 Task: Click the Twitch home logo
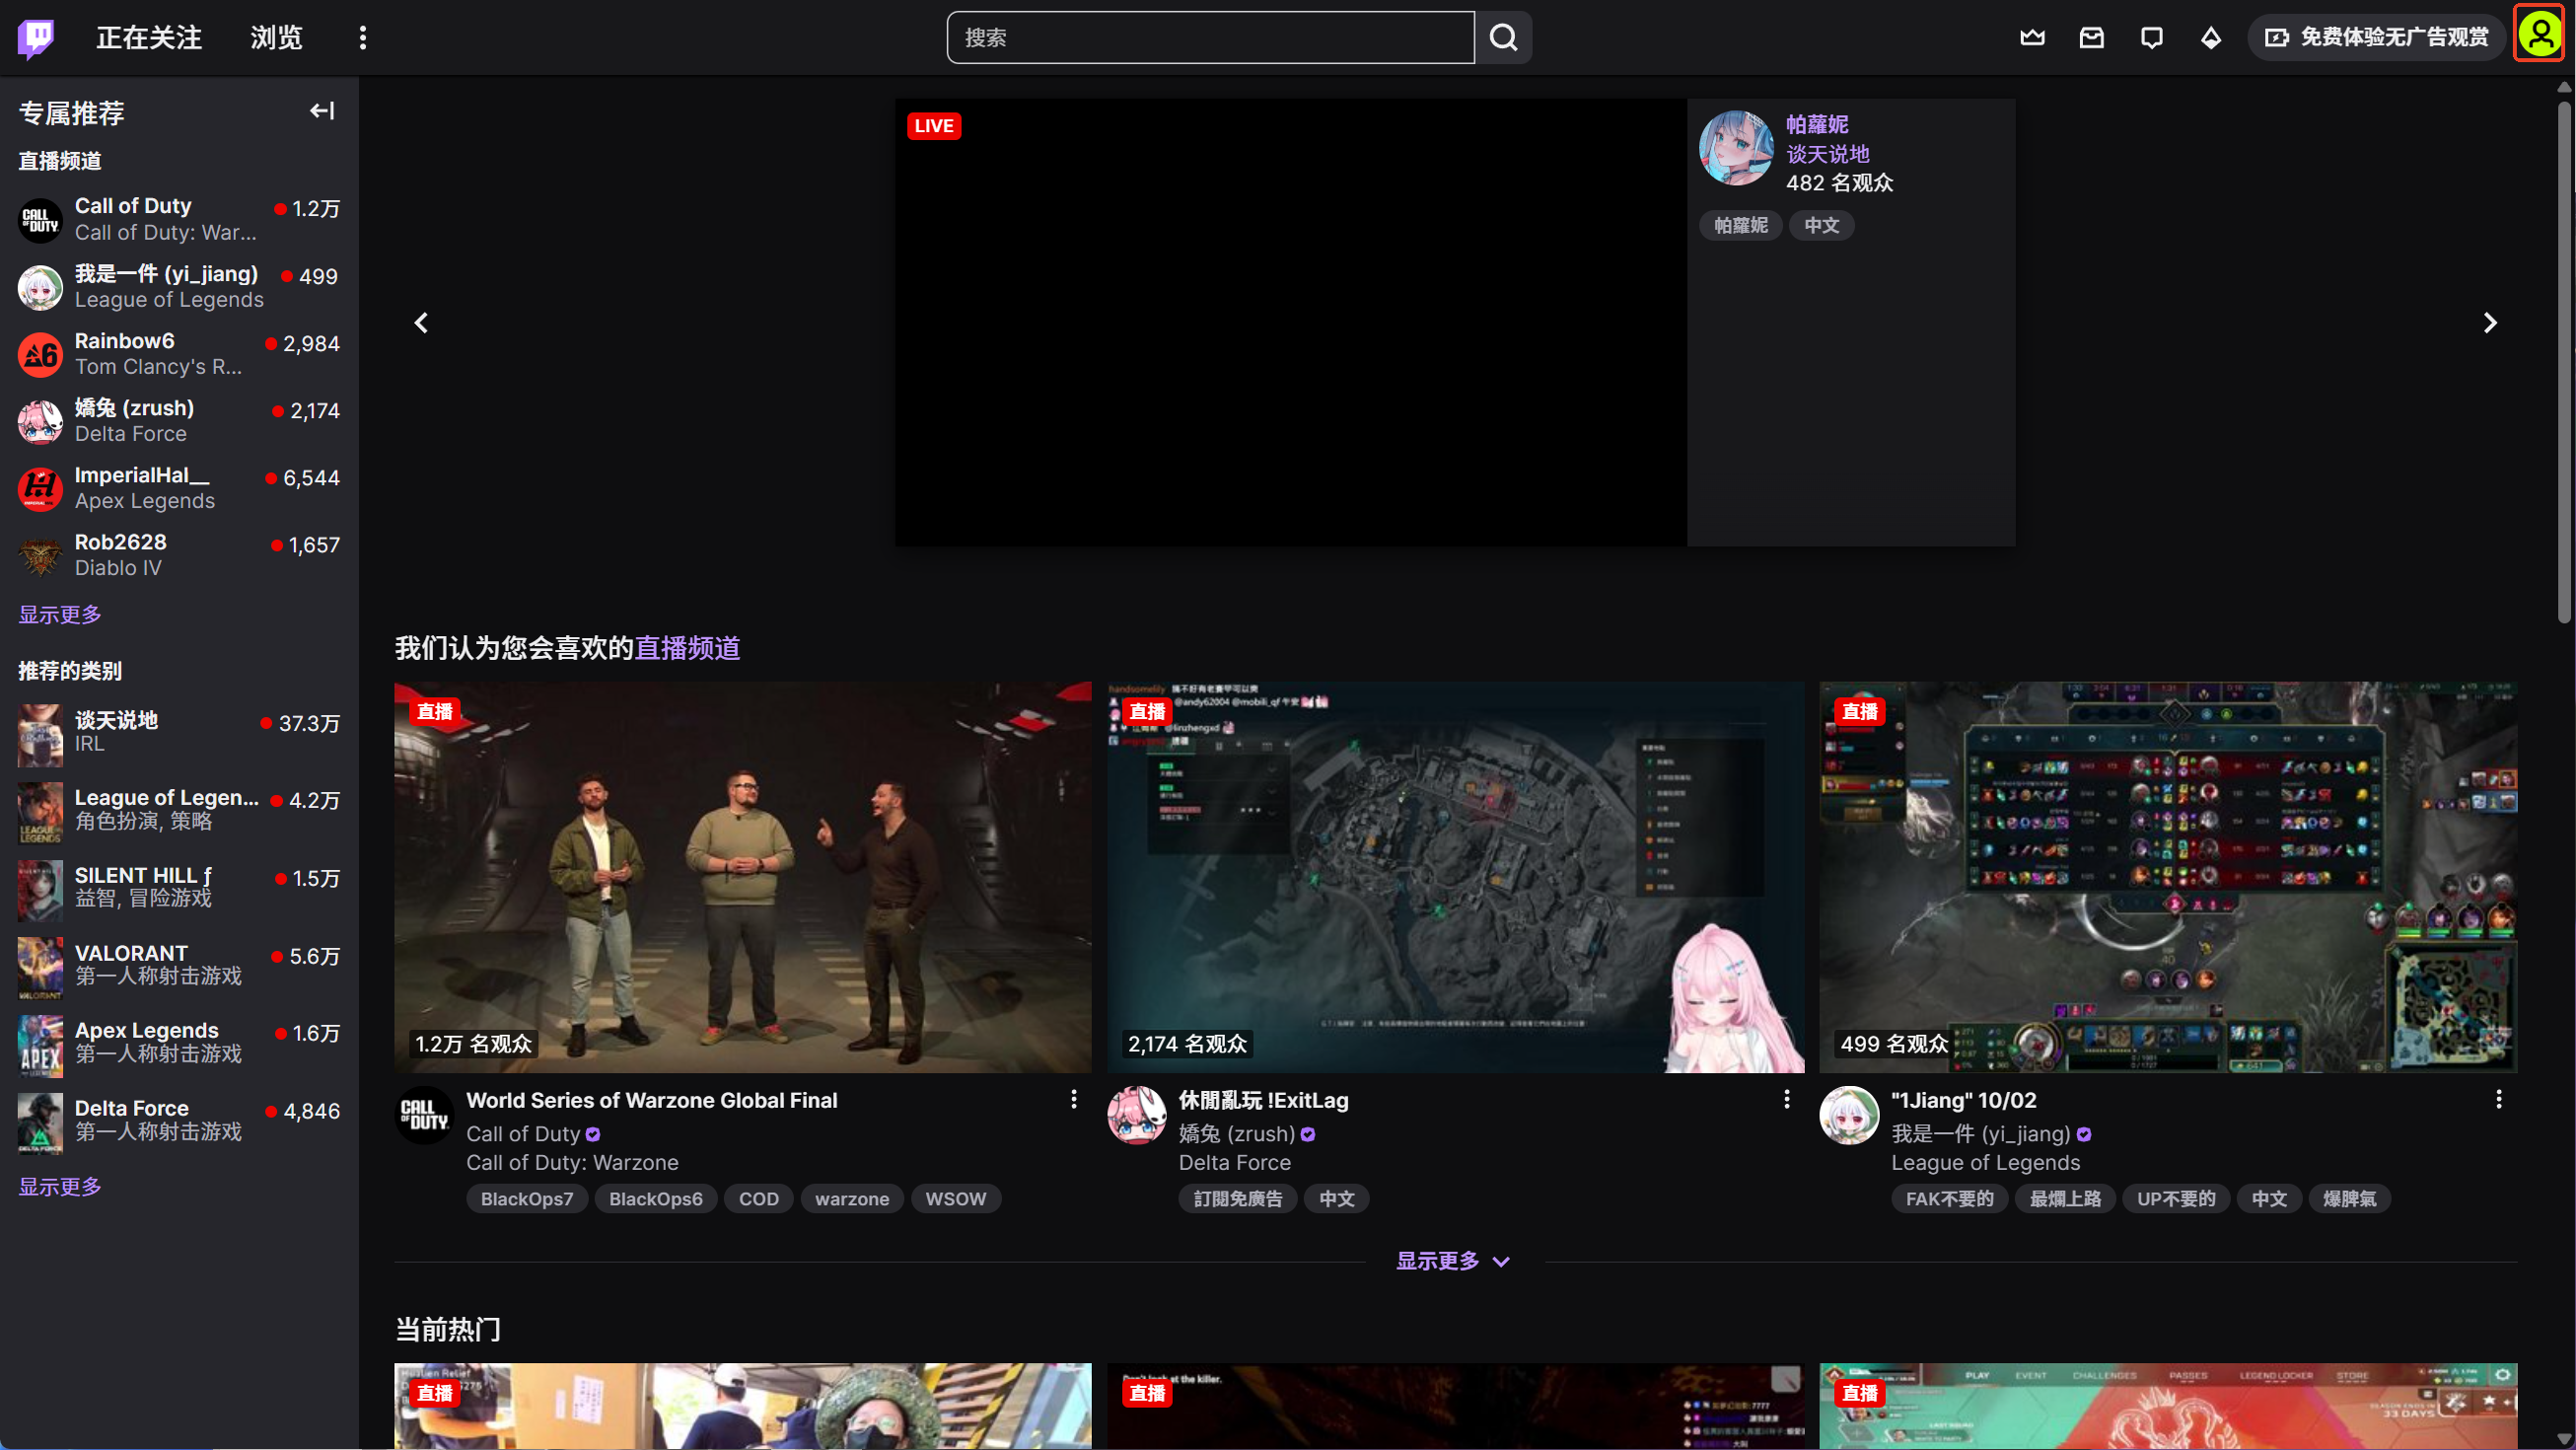[36, 38]
